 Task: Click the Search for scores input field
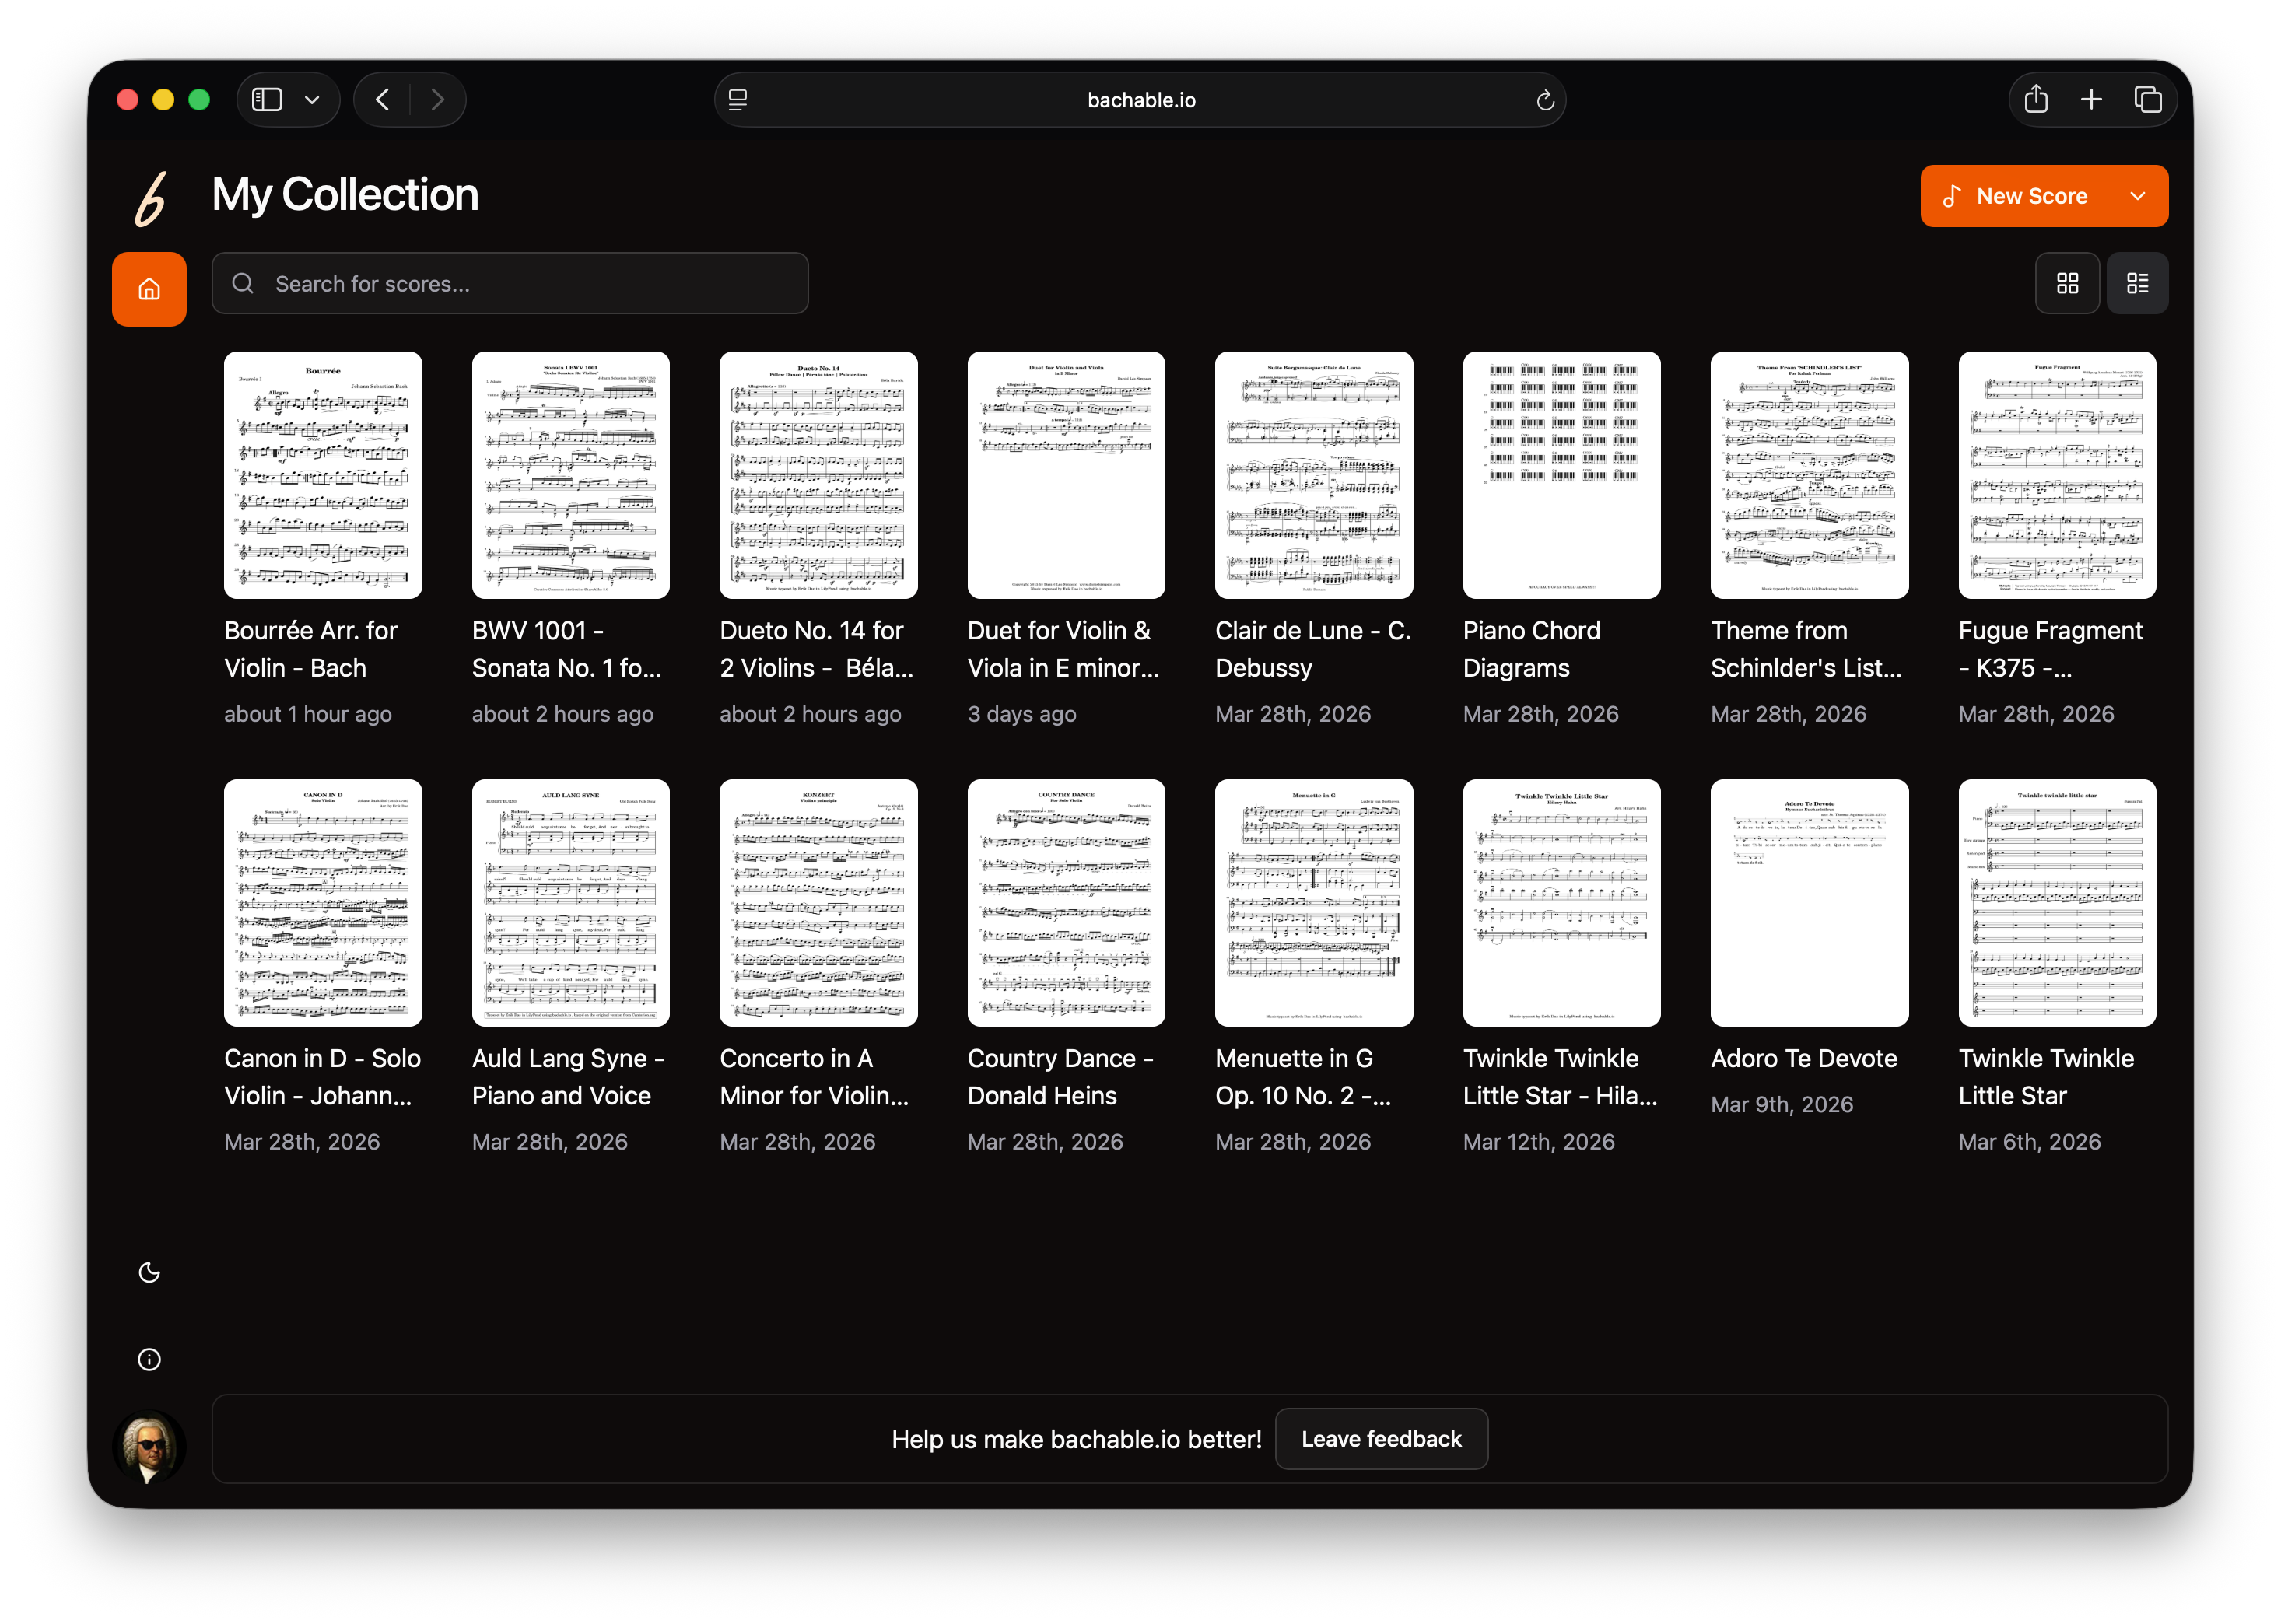[510, 284]
